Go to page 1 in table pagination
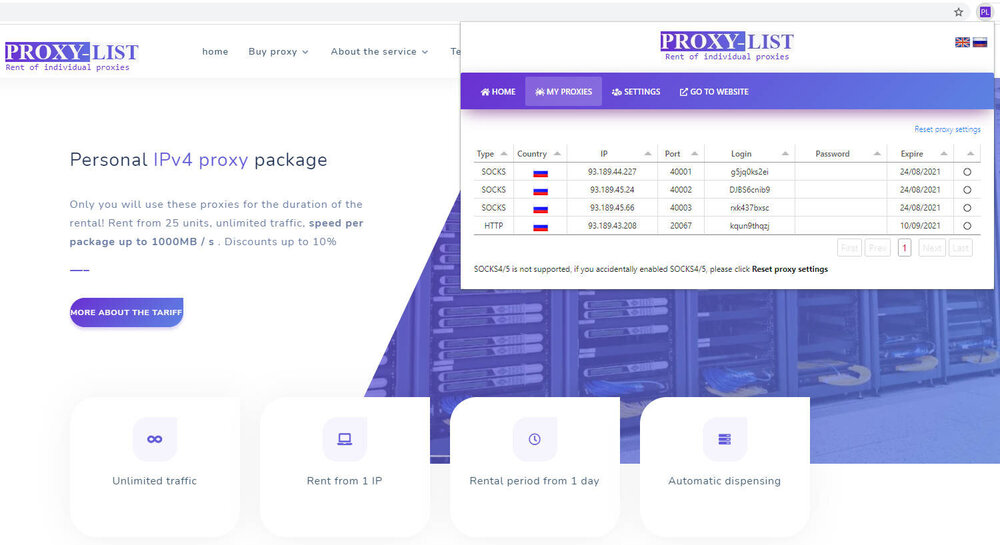 pyautogui.click(x=904, y=248)
